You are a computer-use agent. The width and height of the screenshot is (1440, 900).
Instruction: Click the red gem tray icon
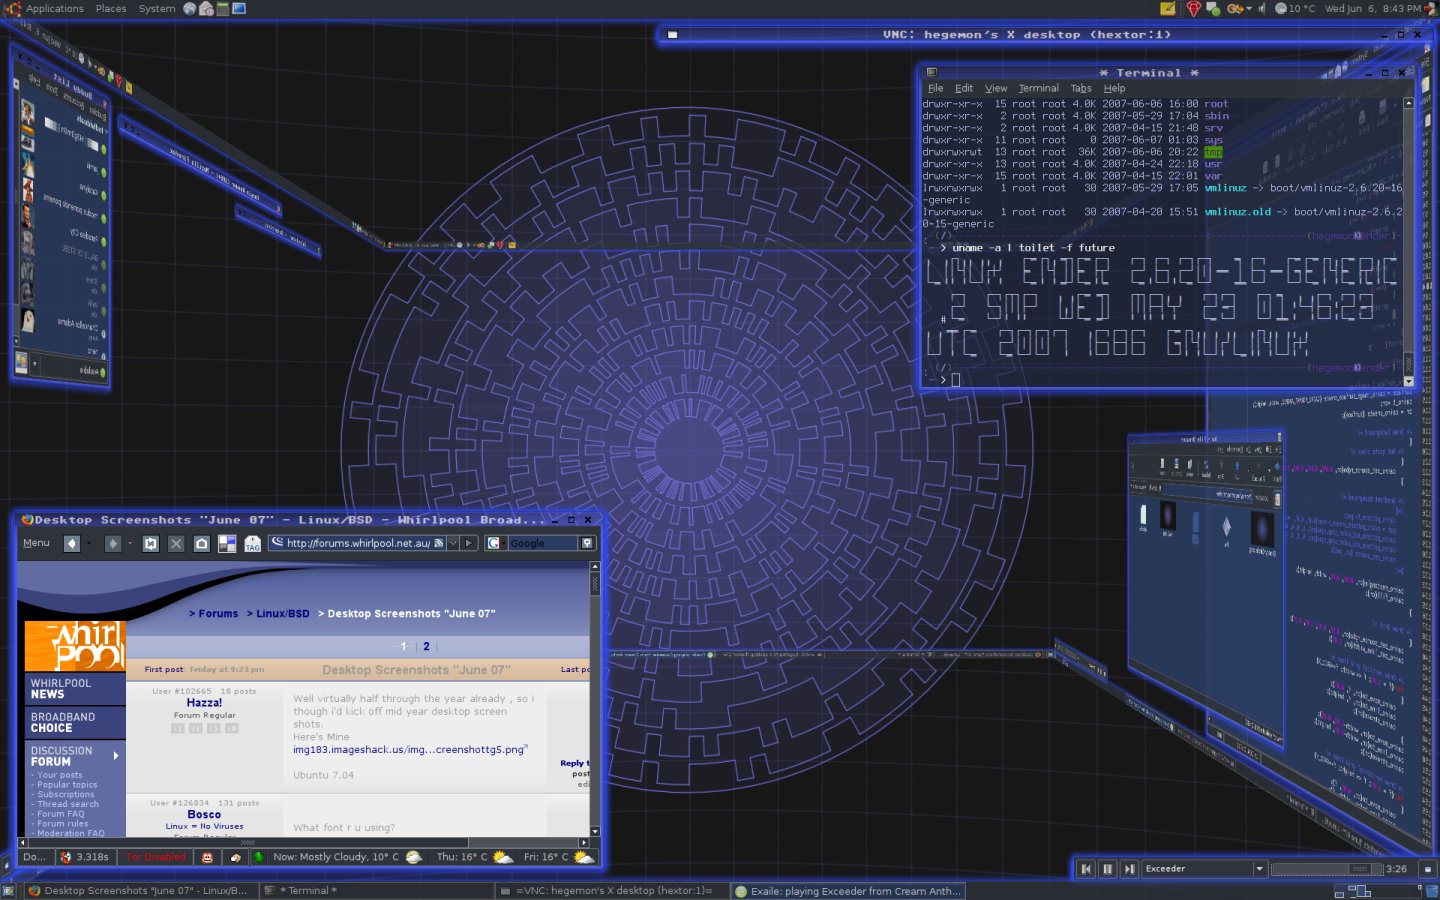1194,8
